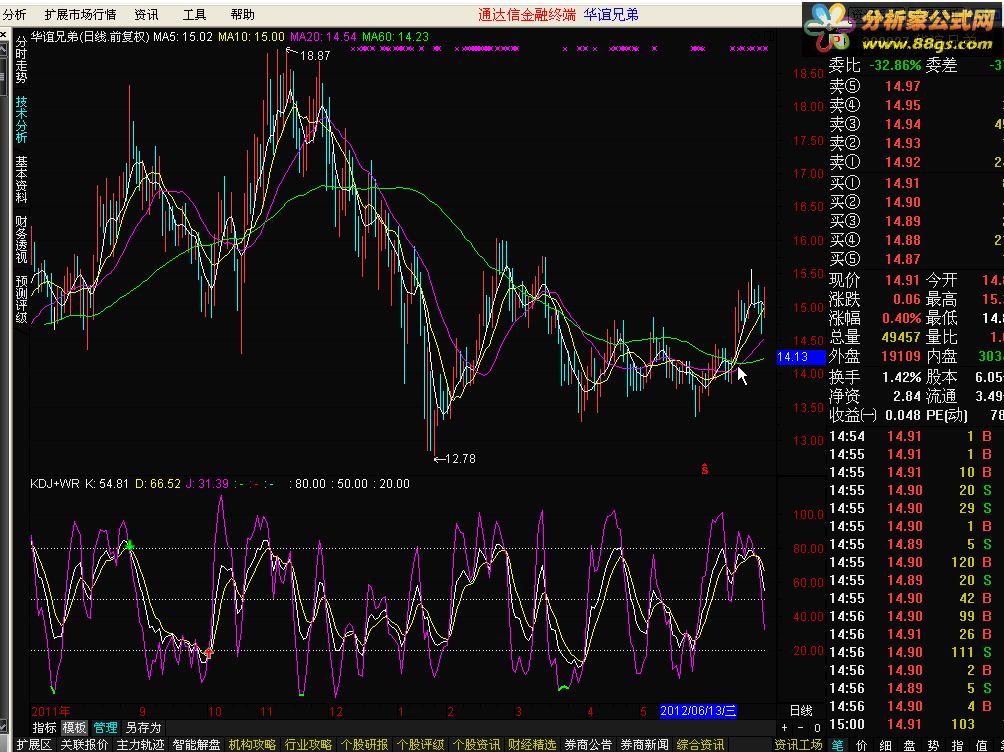
Task: Open the 机构攻略 tab
Action: pyautogui.click(x=252, y=744)
